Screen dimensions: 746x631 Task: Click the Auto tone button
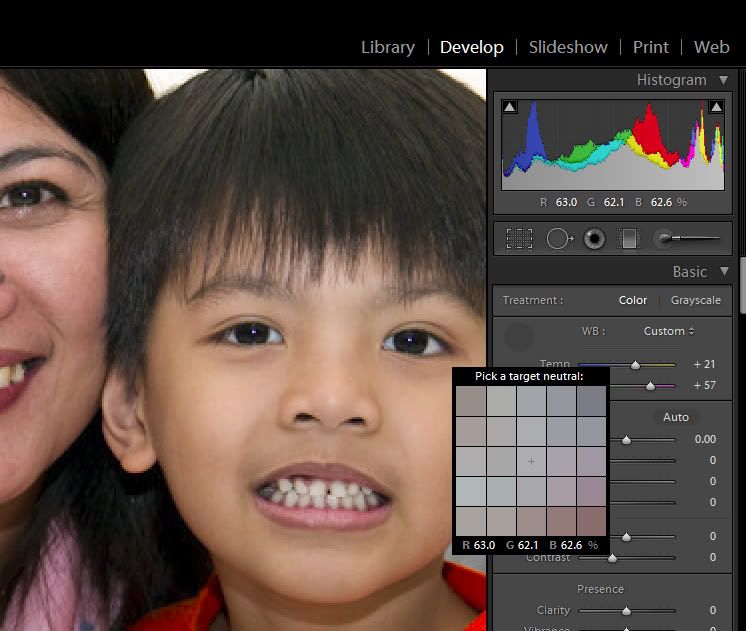coord(676,417)
